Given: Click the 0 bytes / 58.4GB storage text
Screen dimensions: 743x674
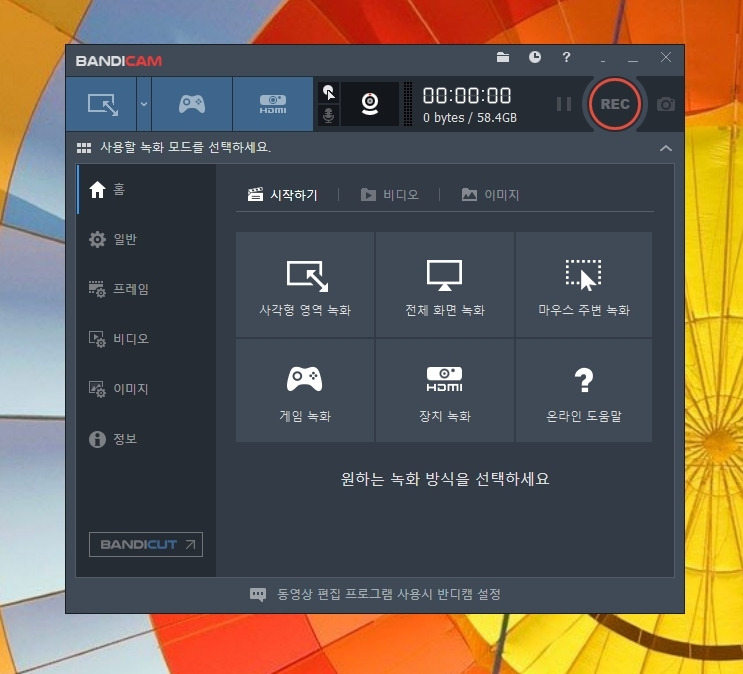Looking at the screenshot, I should click(470, 118).
